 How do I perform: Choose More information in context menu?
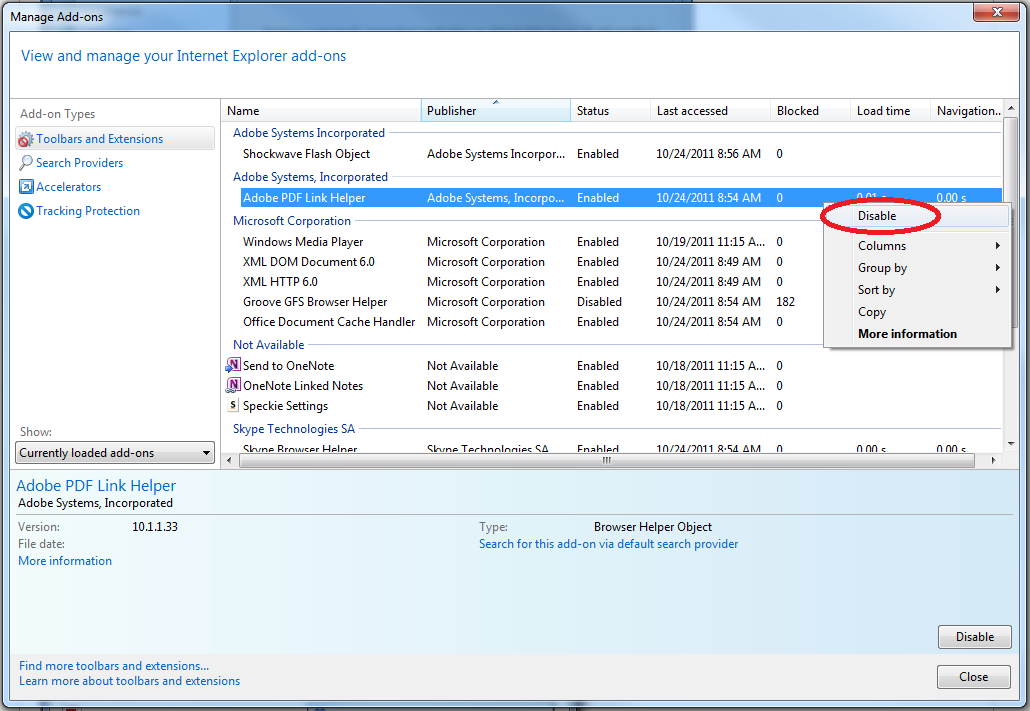coord(917,334)
